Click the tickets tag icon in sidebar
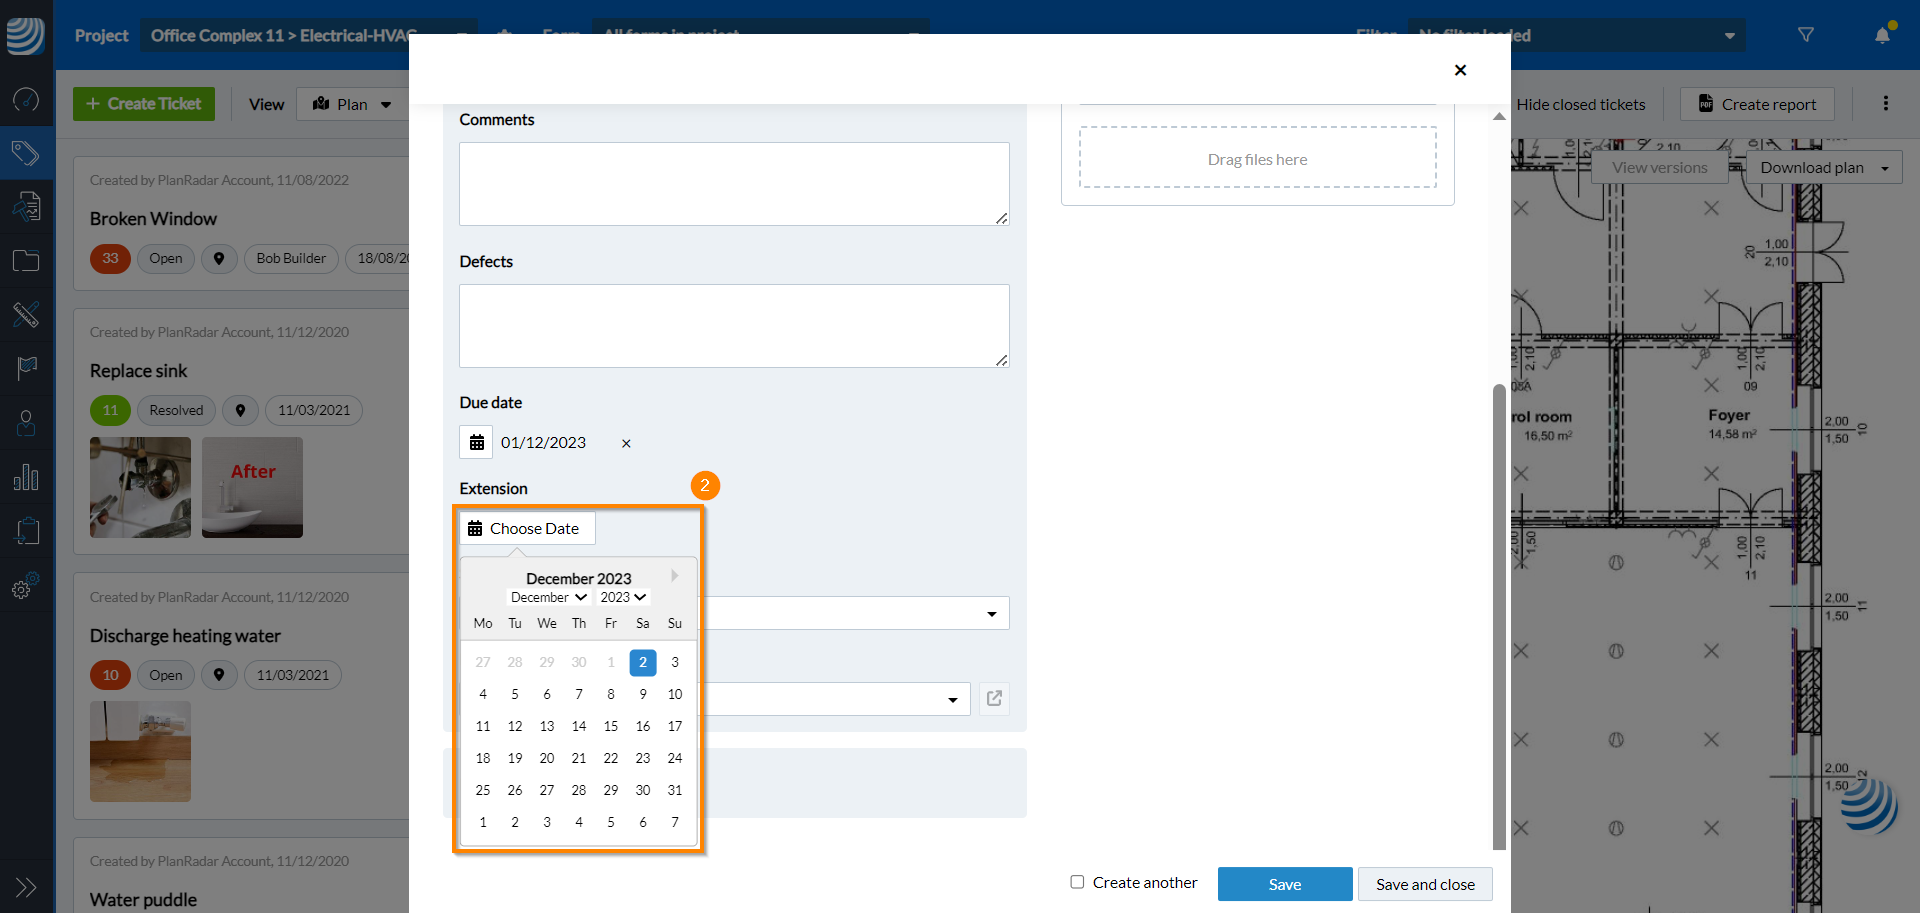Image resolution: width=1920 pixels, height=913 pixels. pyautogui.click(x=26, y=153)
